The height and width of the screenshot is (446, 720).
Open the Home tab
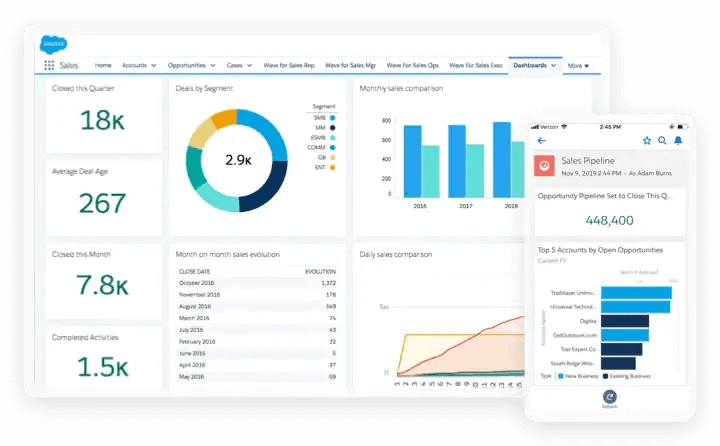pyautogui.click(x=103, y=65)
